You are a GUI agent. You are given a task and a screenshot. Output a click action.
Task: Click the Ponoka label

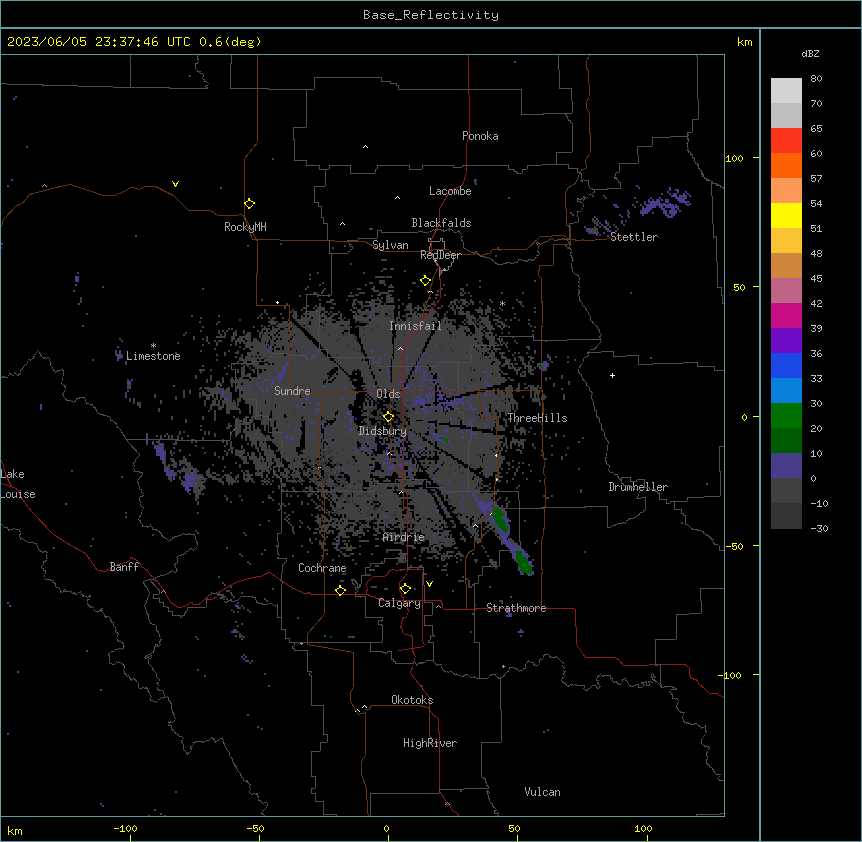click(480, 136)
